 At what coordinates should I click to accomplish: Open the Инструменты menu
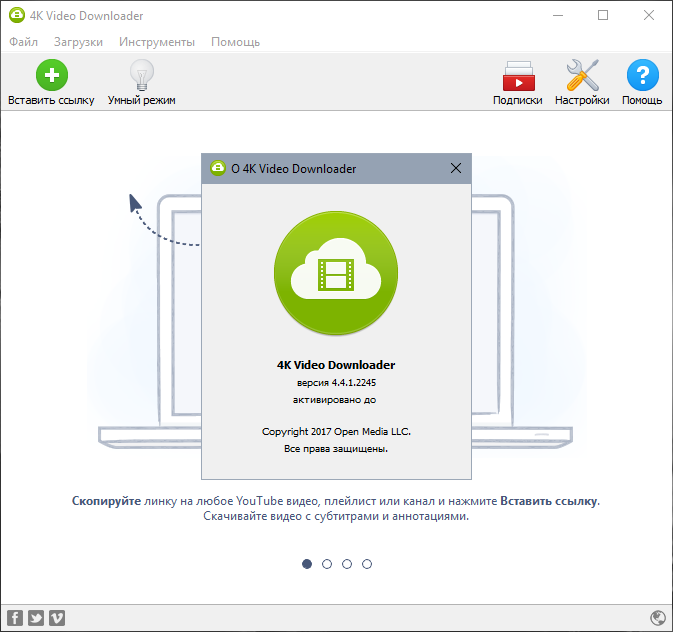point(157,42)
